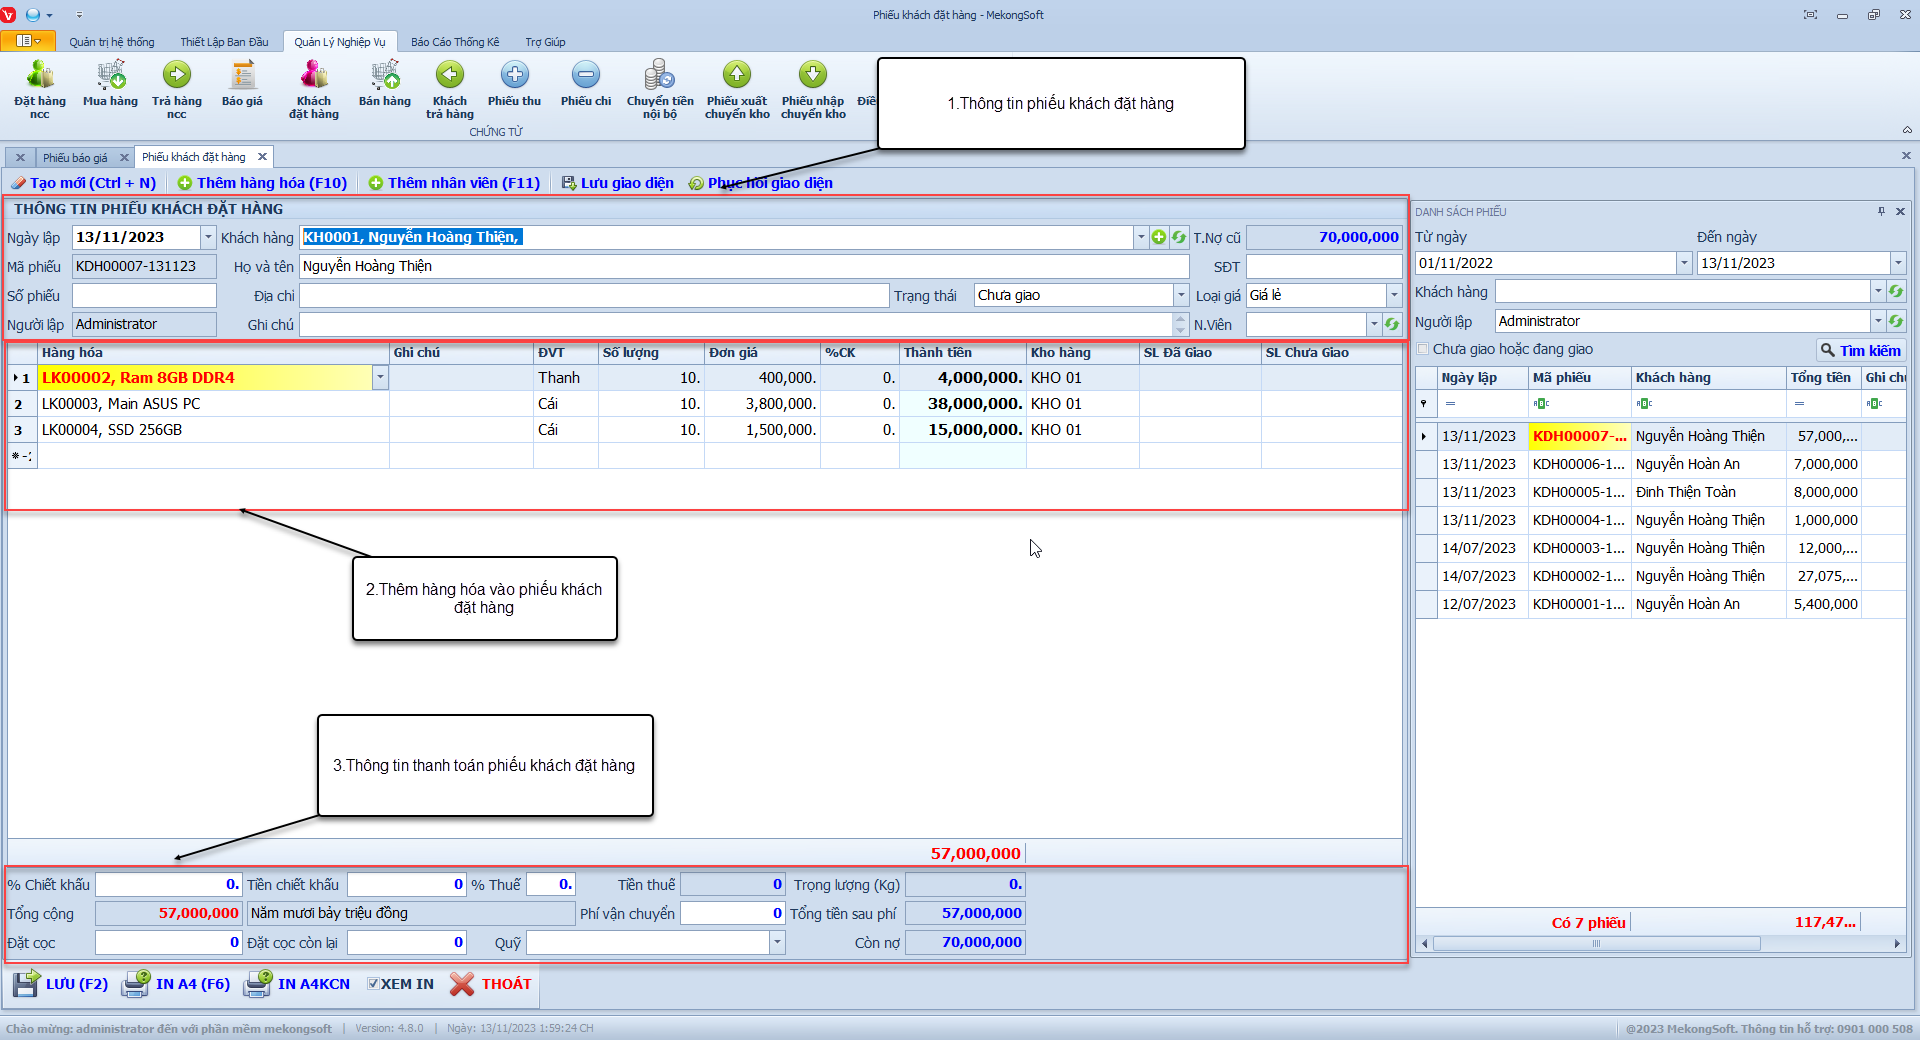The height and width of the screenshot is (1040, 1920).
Task: Switch to Báo Cáo Thống Kê tab
Action: coord(455,42)
